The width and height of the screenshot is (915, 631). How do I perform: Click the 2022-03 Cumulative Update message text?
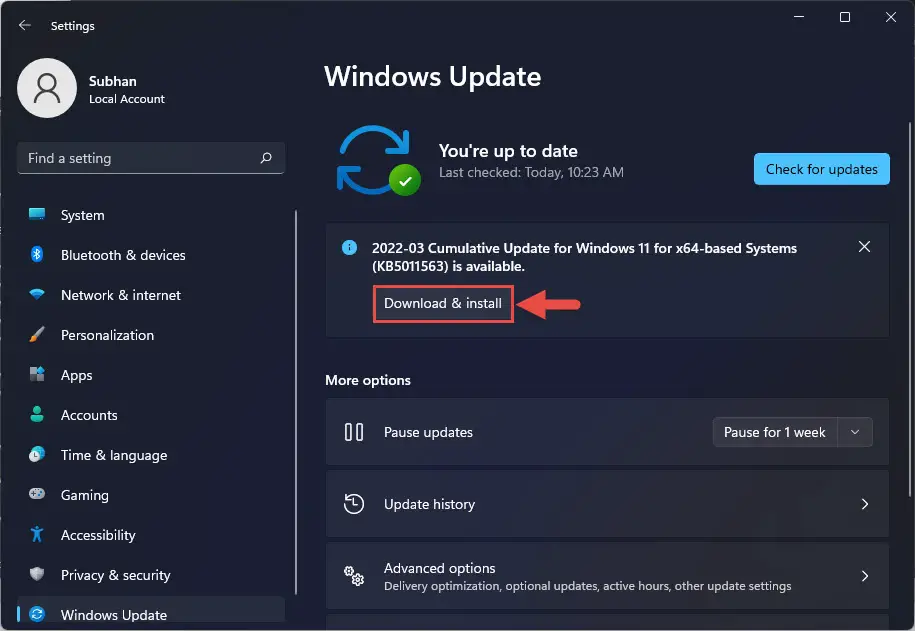[x=584, y=257]
